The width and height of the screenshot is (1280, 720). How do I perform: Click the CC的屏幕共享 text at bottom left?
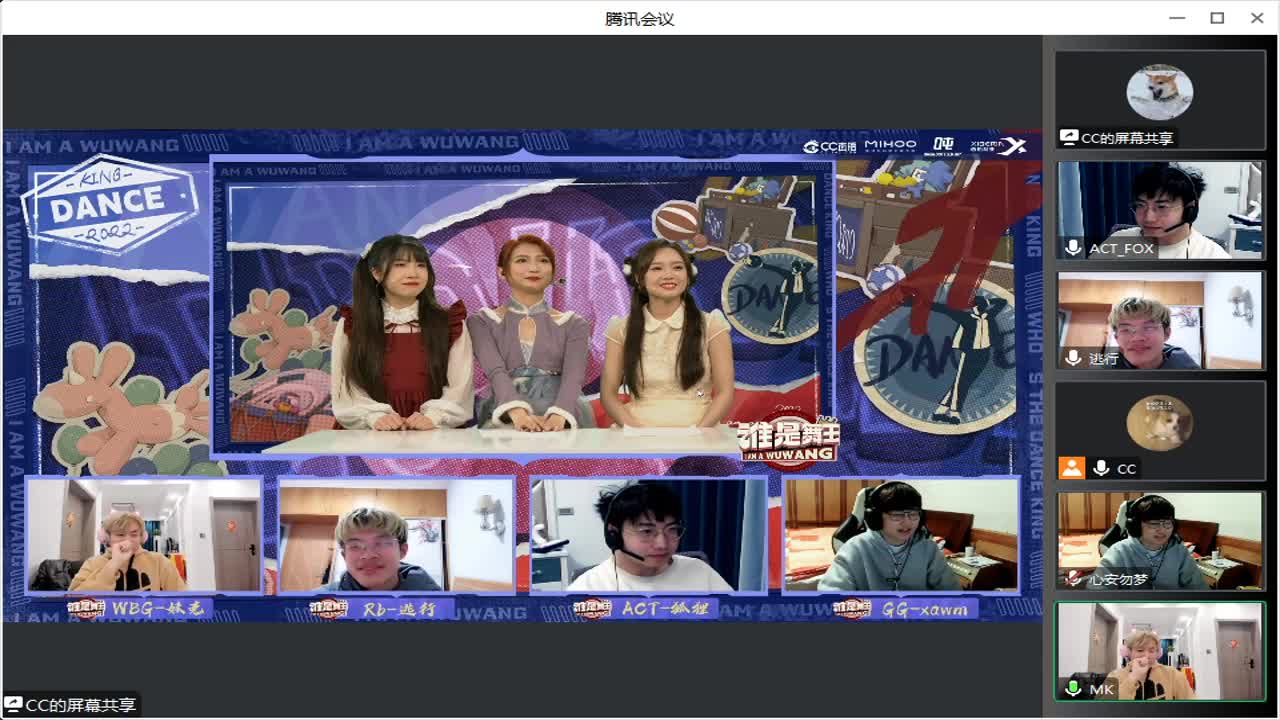click(x=80, y=705)
